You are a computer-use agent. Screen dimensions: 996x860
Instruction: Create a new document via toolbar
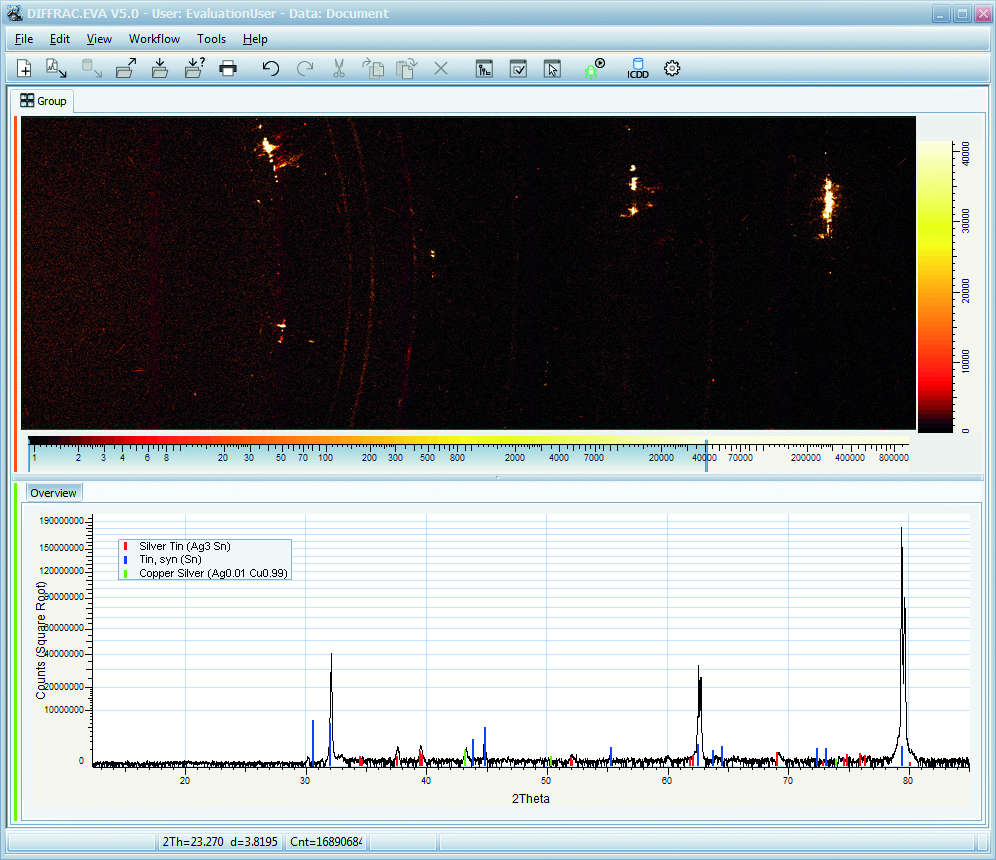pyautogui.click(x=25, y=69)
